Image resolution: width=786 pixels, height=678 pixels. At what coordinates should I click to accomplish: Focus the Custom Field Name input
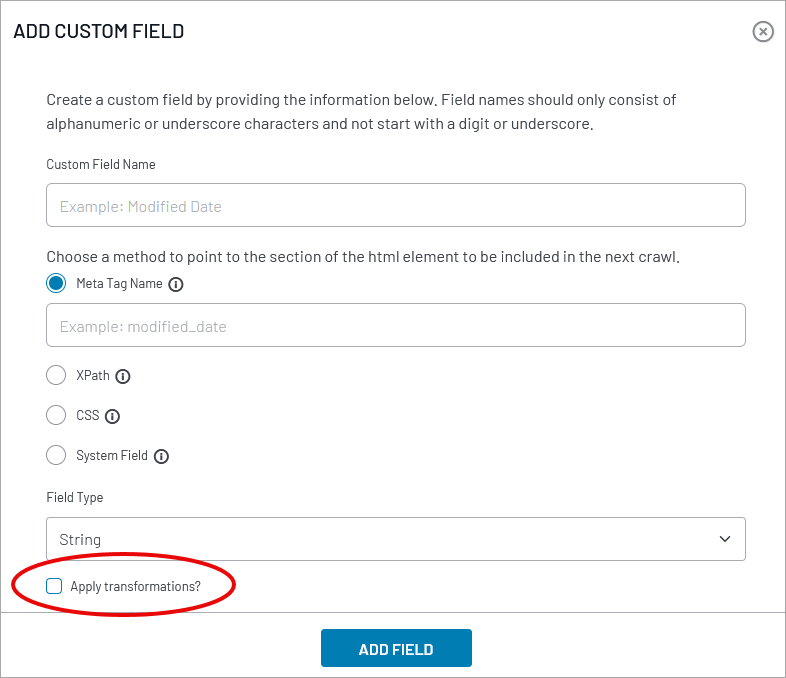coord(395,205)
